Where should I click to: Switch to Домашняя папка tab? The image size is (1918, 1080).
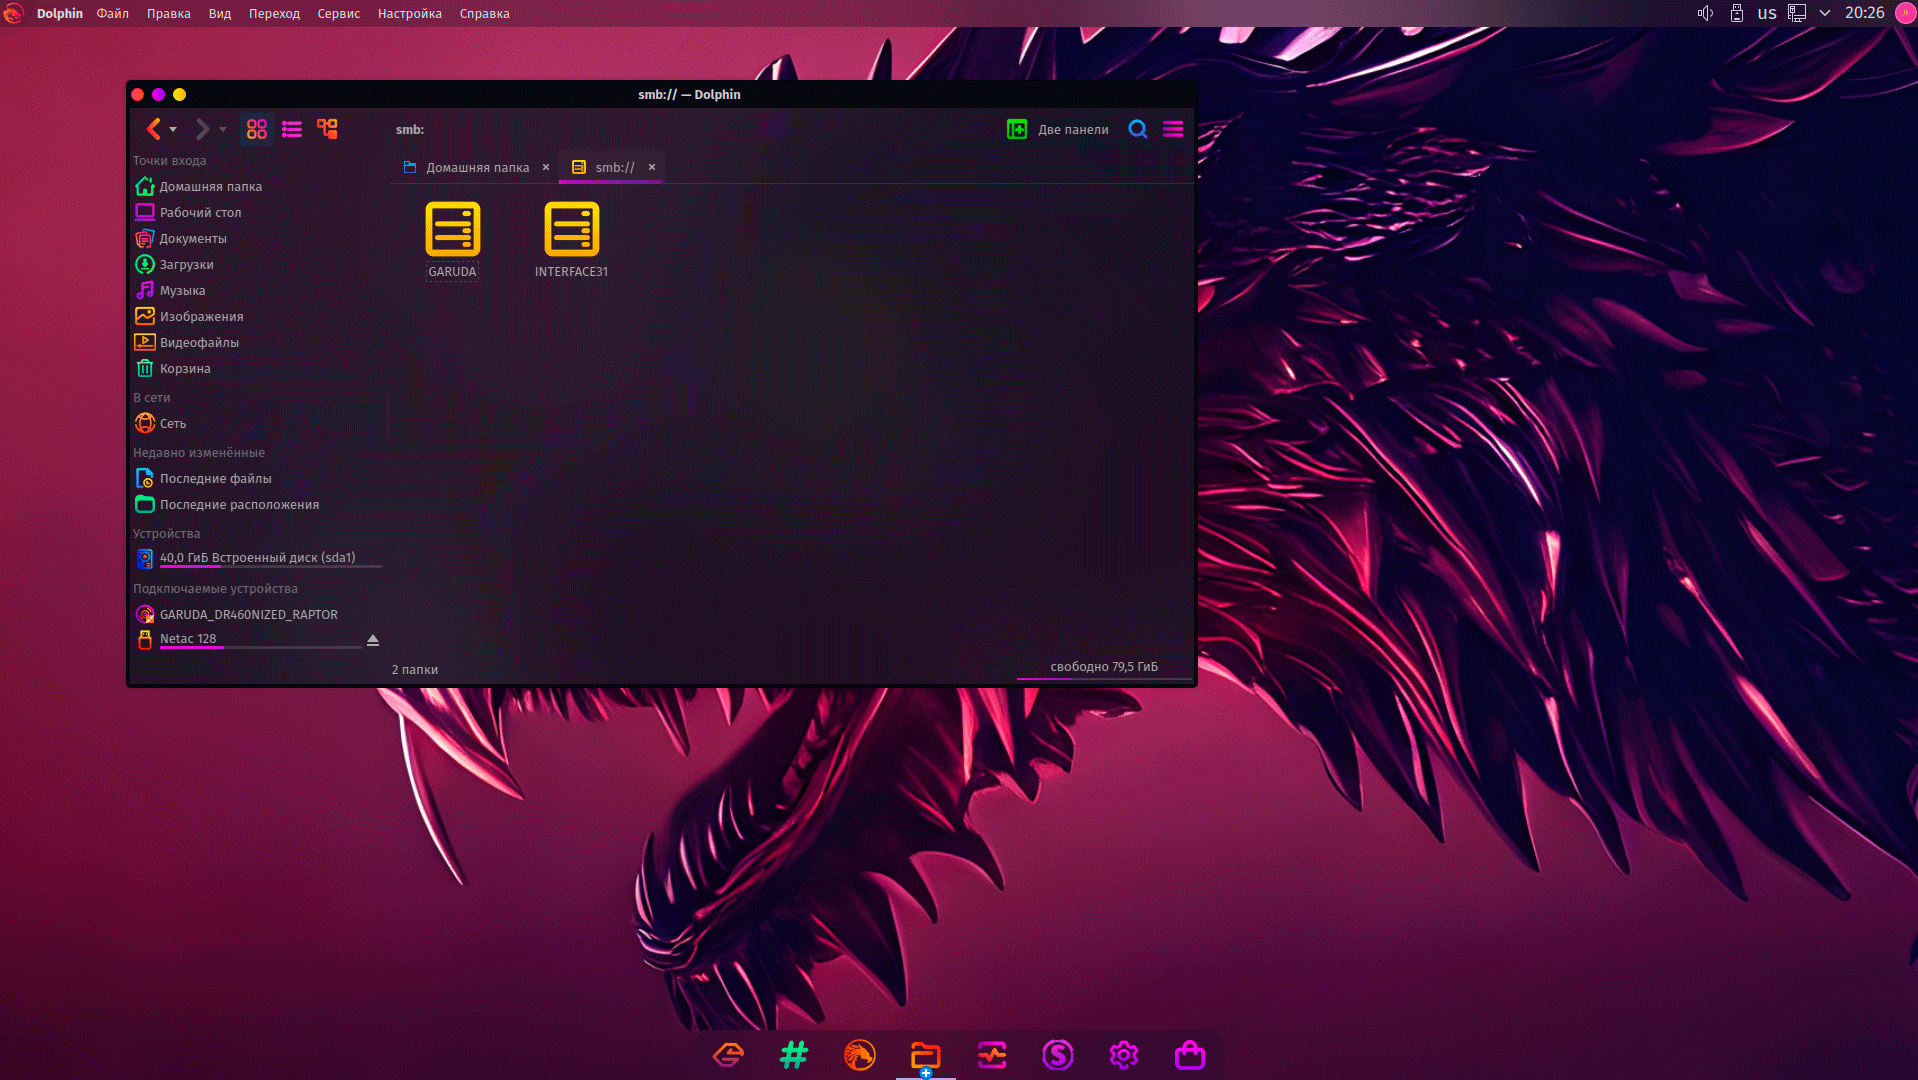476,167
